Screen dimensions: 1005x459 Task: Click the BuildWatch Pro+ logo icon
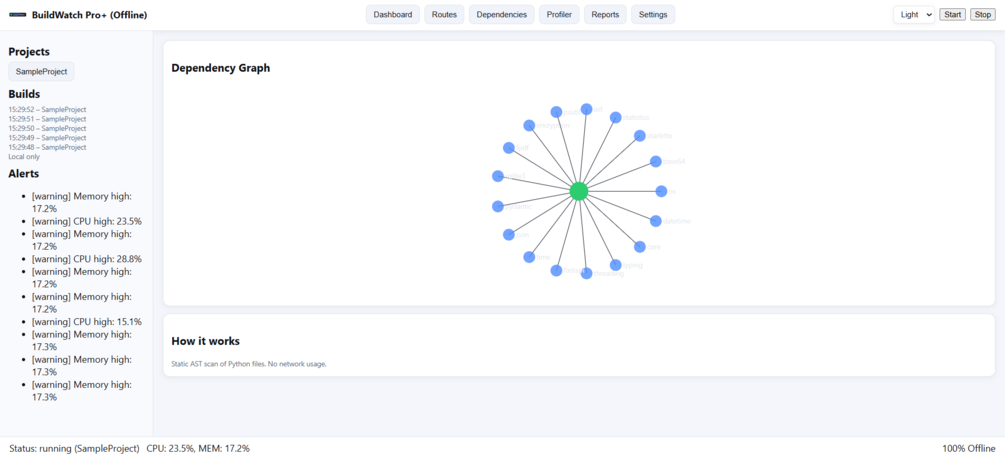tap(18, 15)
